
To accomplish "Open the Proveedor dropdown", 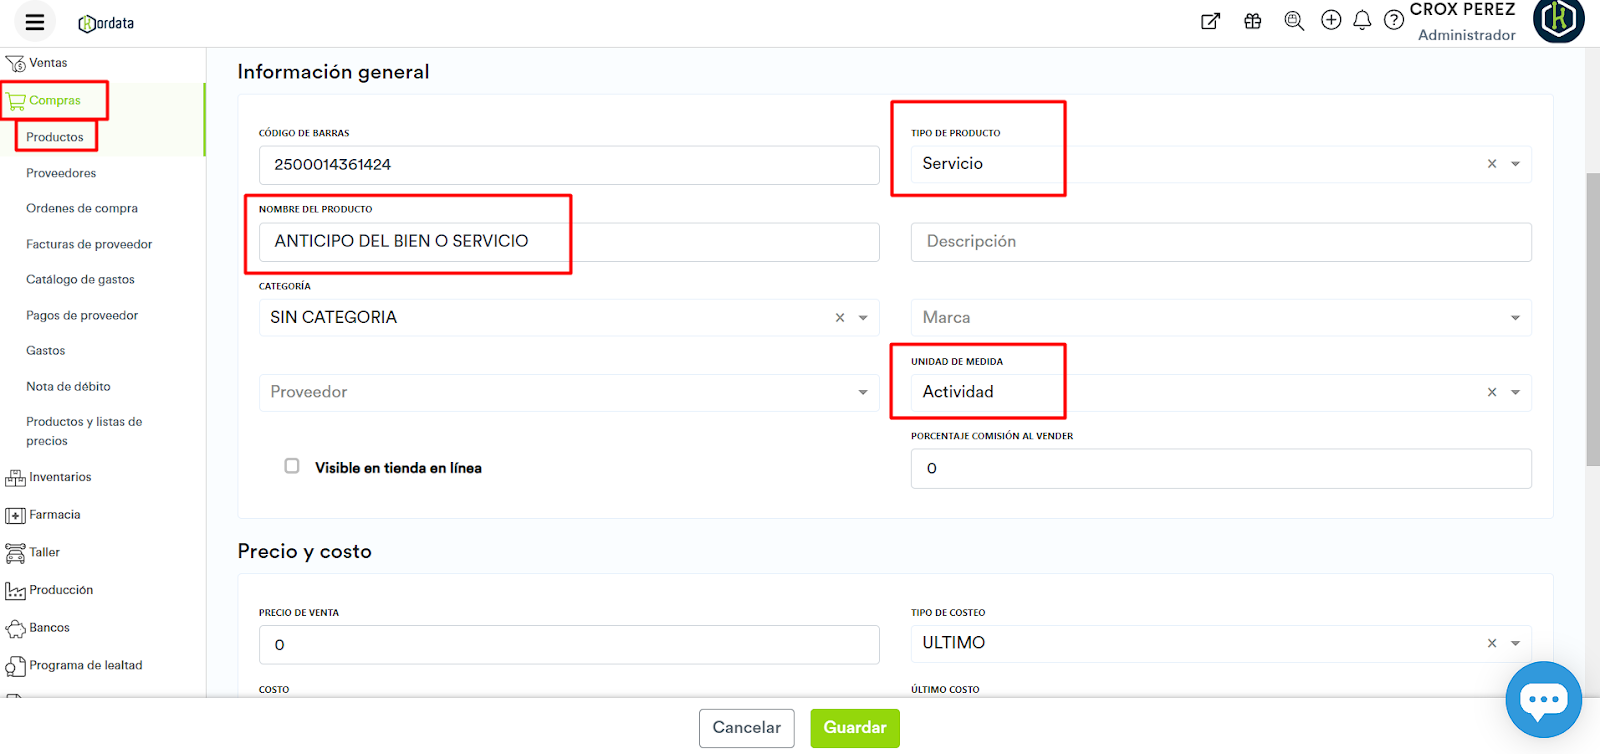I will point(862,392).
